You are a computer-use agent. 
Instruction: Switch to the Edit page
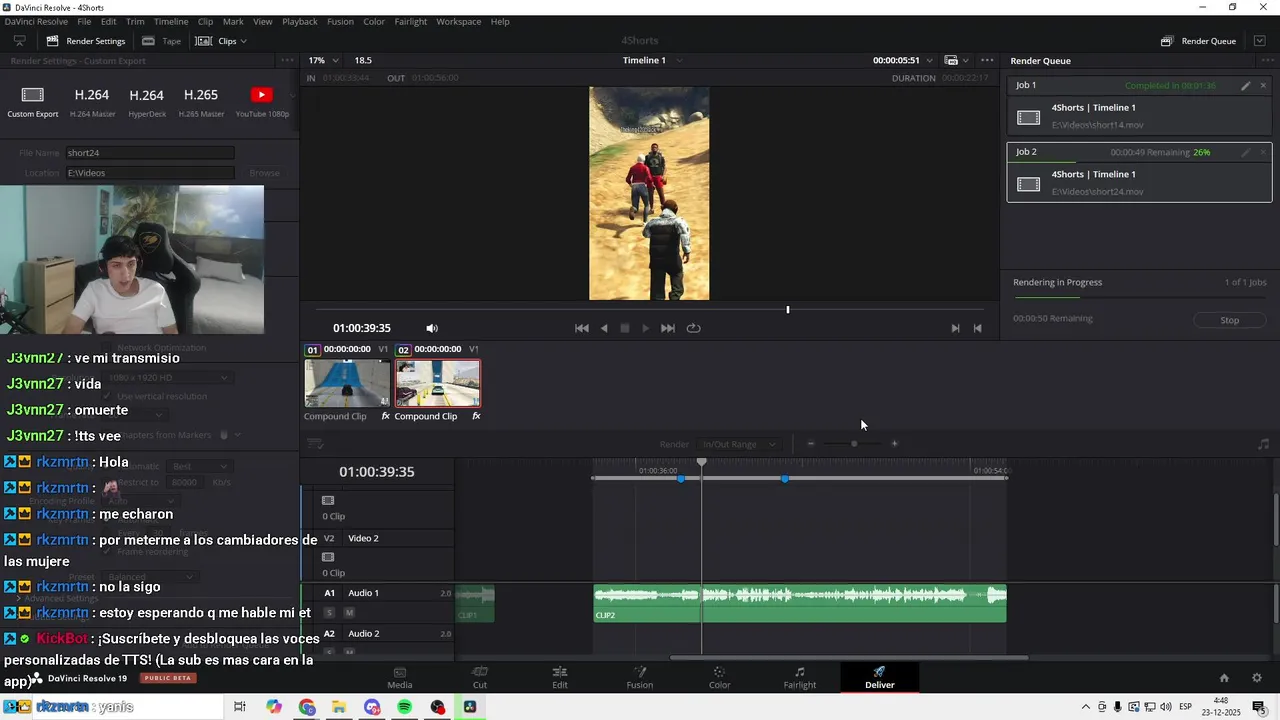pos(560,677)
